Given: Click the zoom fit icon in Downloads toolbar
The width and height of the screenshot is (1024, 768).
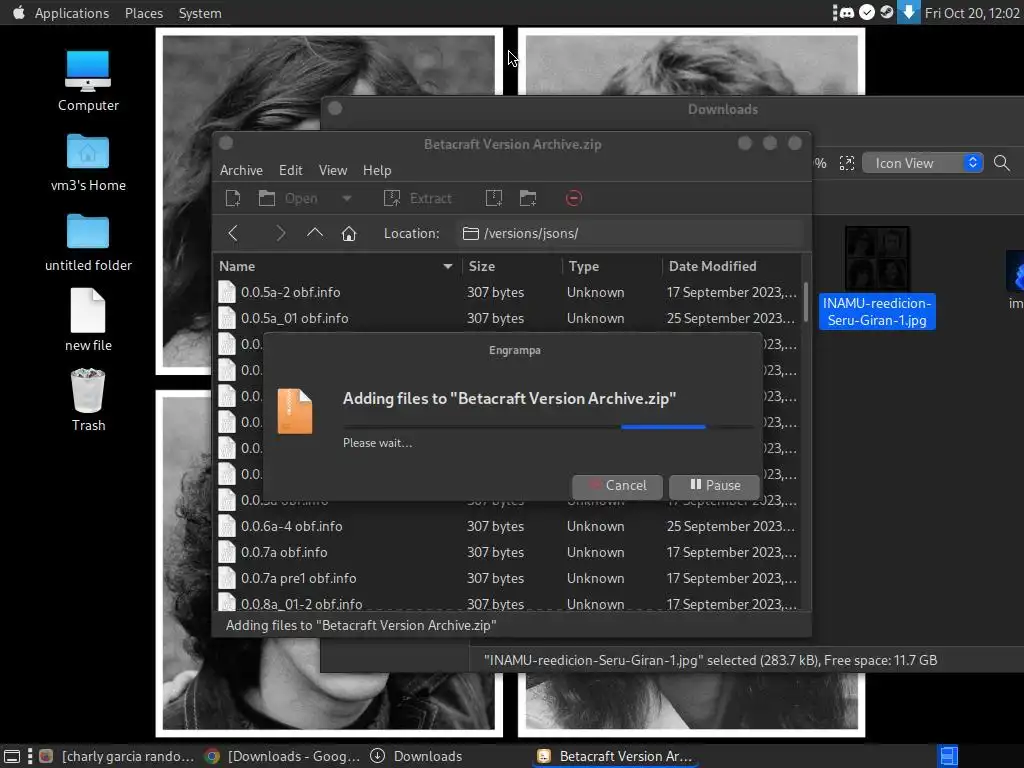Looking at the screenshot, I should 846,163.
